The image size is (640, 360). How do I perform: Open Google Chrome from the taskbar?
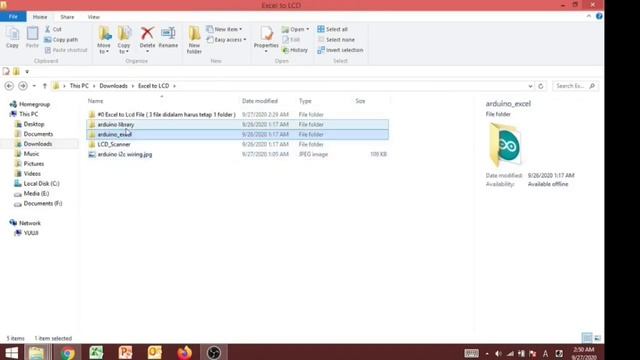[x=68, y=353]
